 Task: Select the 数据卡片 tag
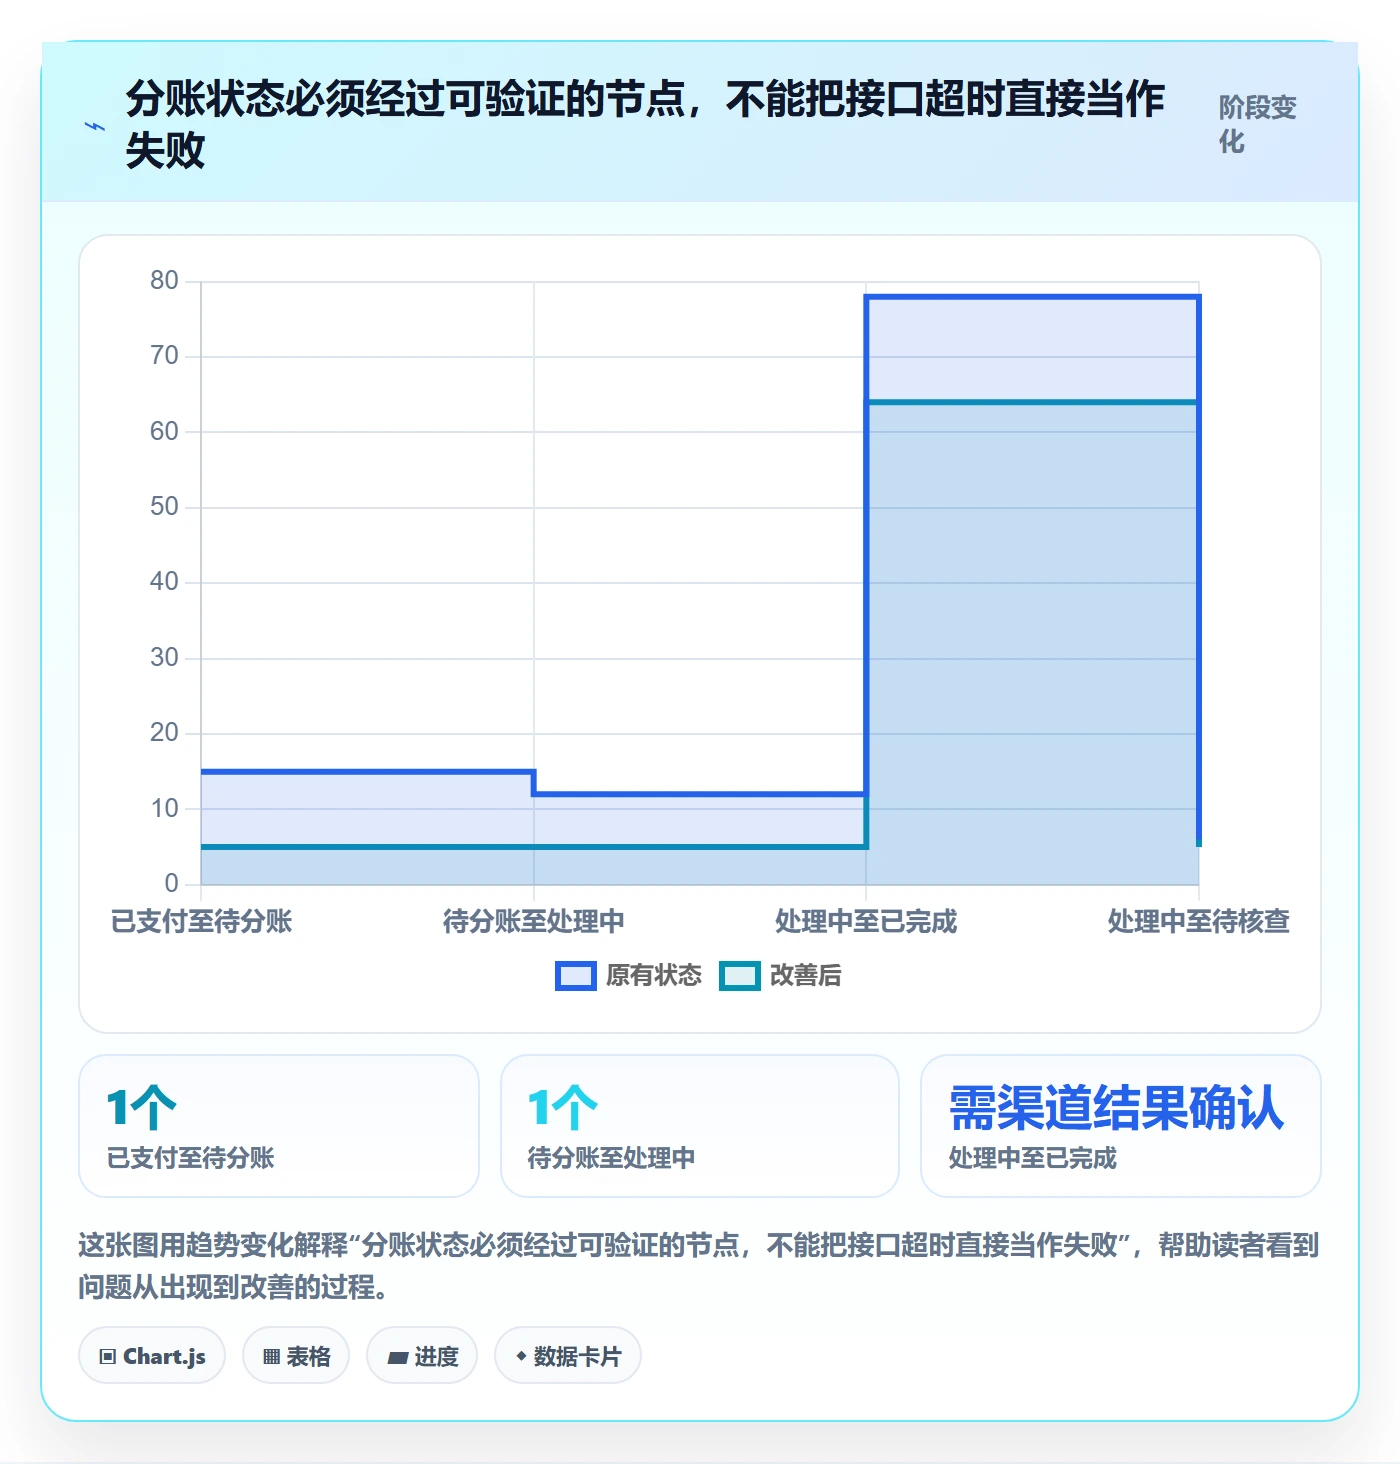point(568,1356)
